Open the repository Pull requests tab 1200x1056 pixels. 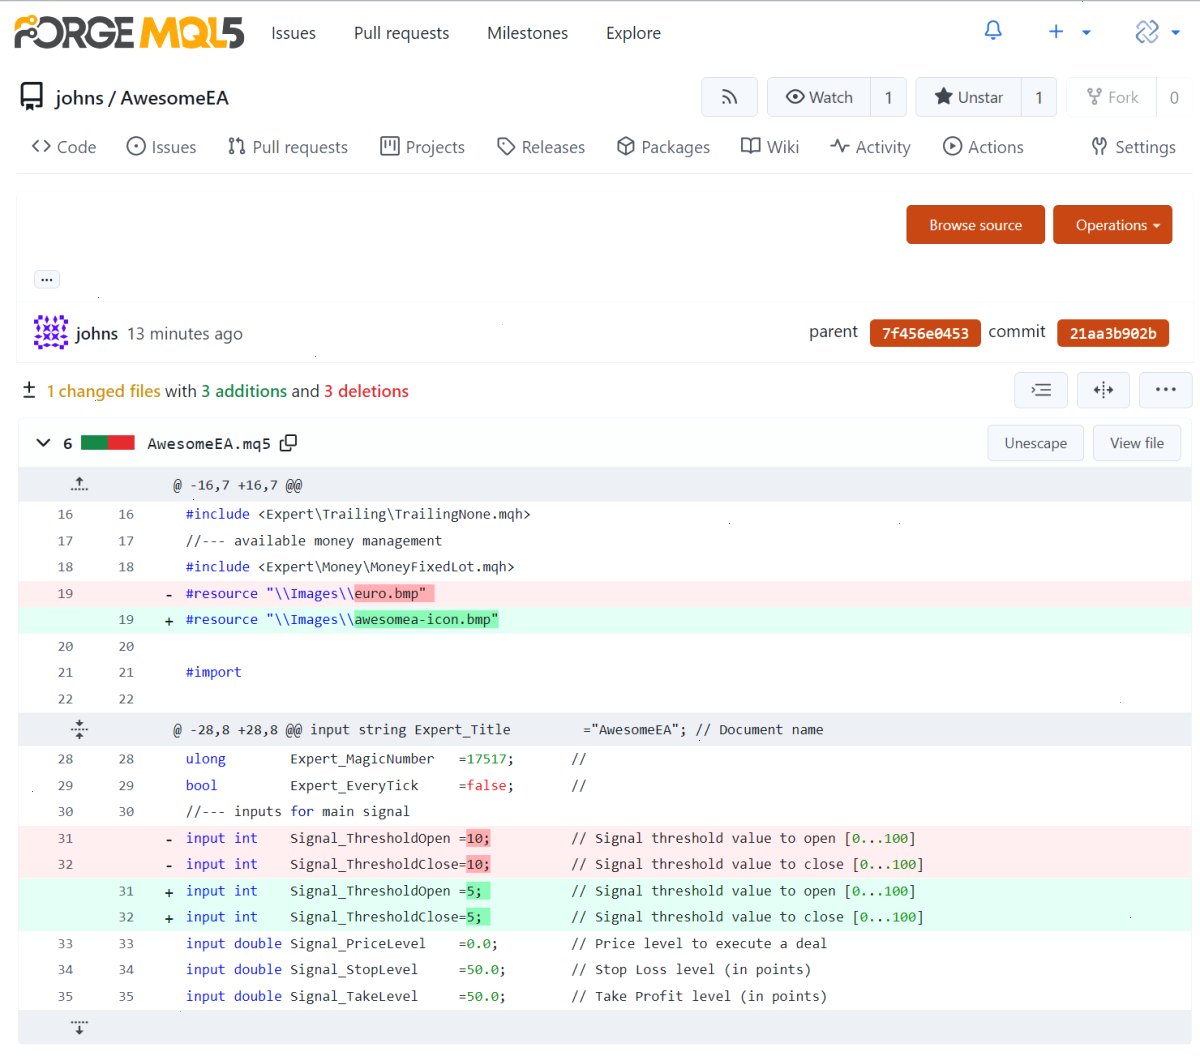point(288,147)
